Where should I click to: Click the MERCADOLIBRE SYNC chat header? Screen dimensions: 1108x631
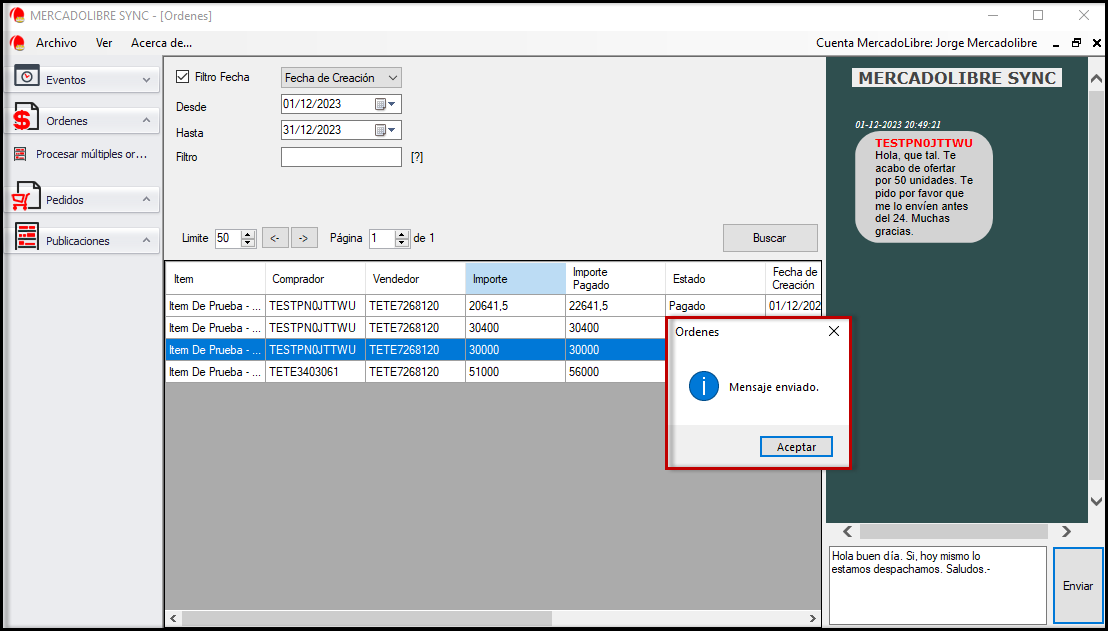957,78
